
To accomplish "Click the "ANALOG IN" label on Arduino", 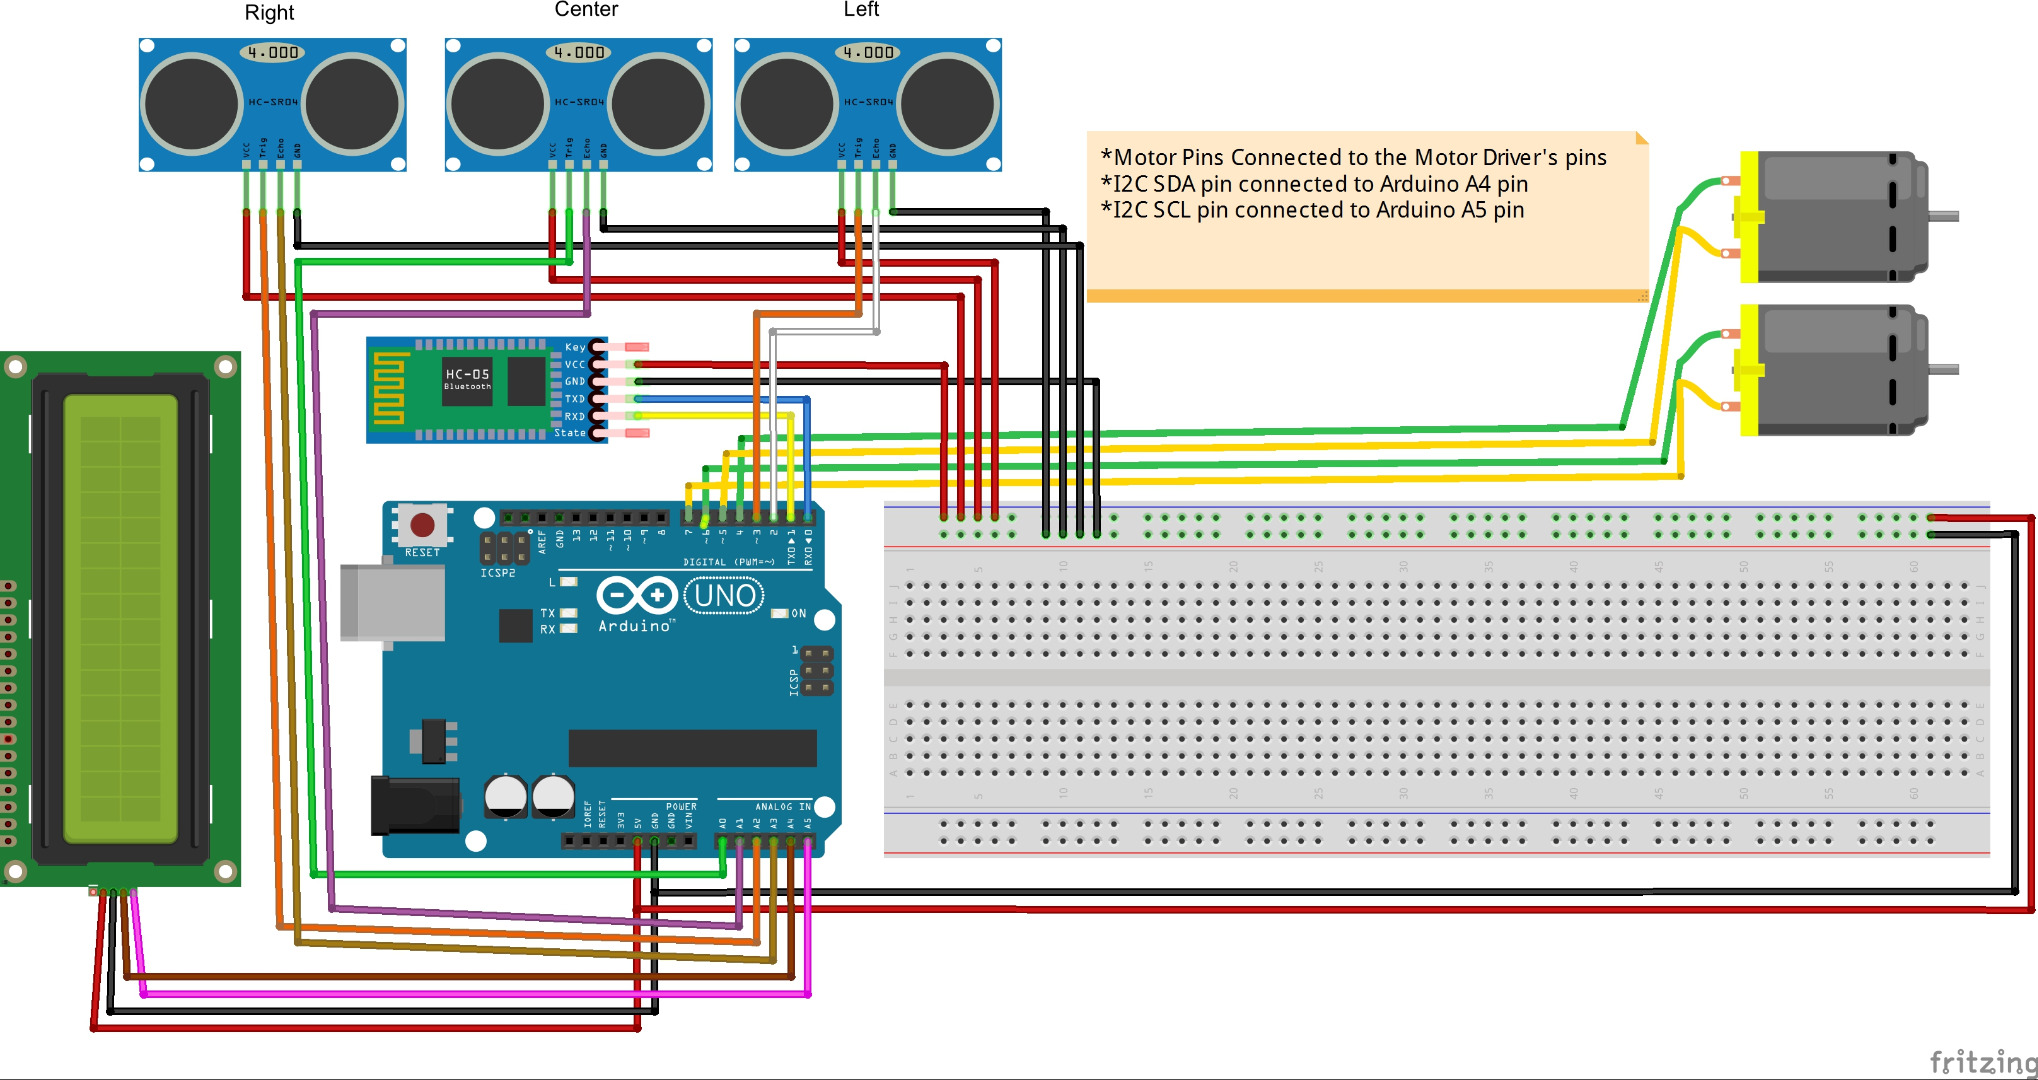I will click(783, 806).
